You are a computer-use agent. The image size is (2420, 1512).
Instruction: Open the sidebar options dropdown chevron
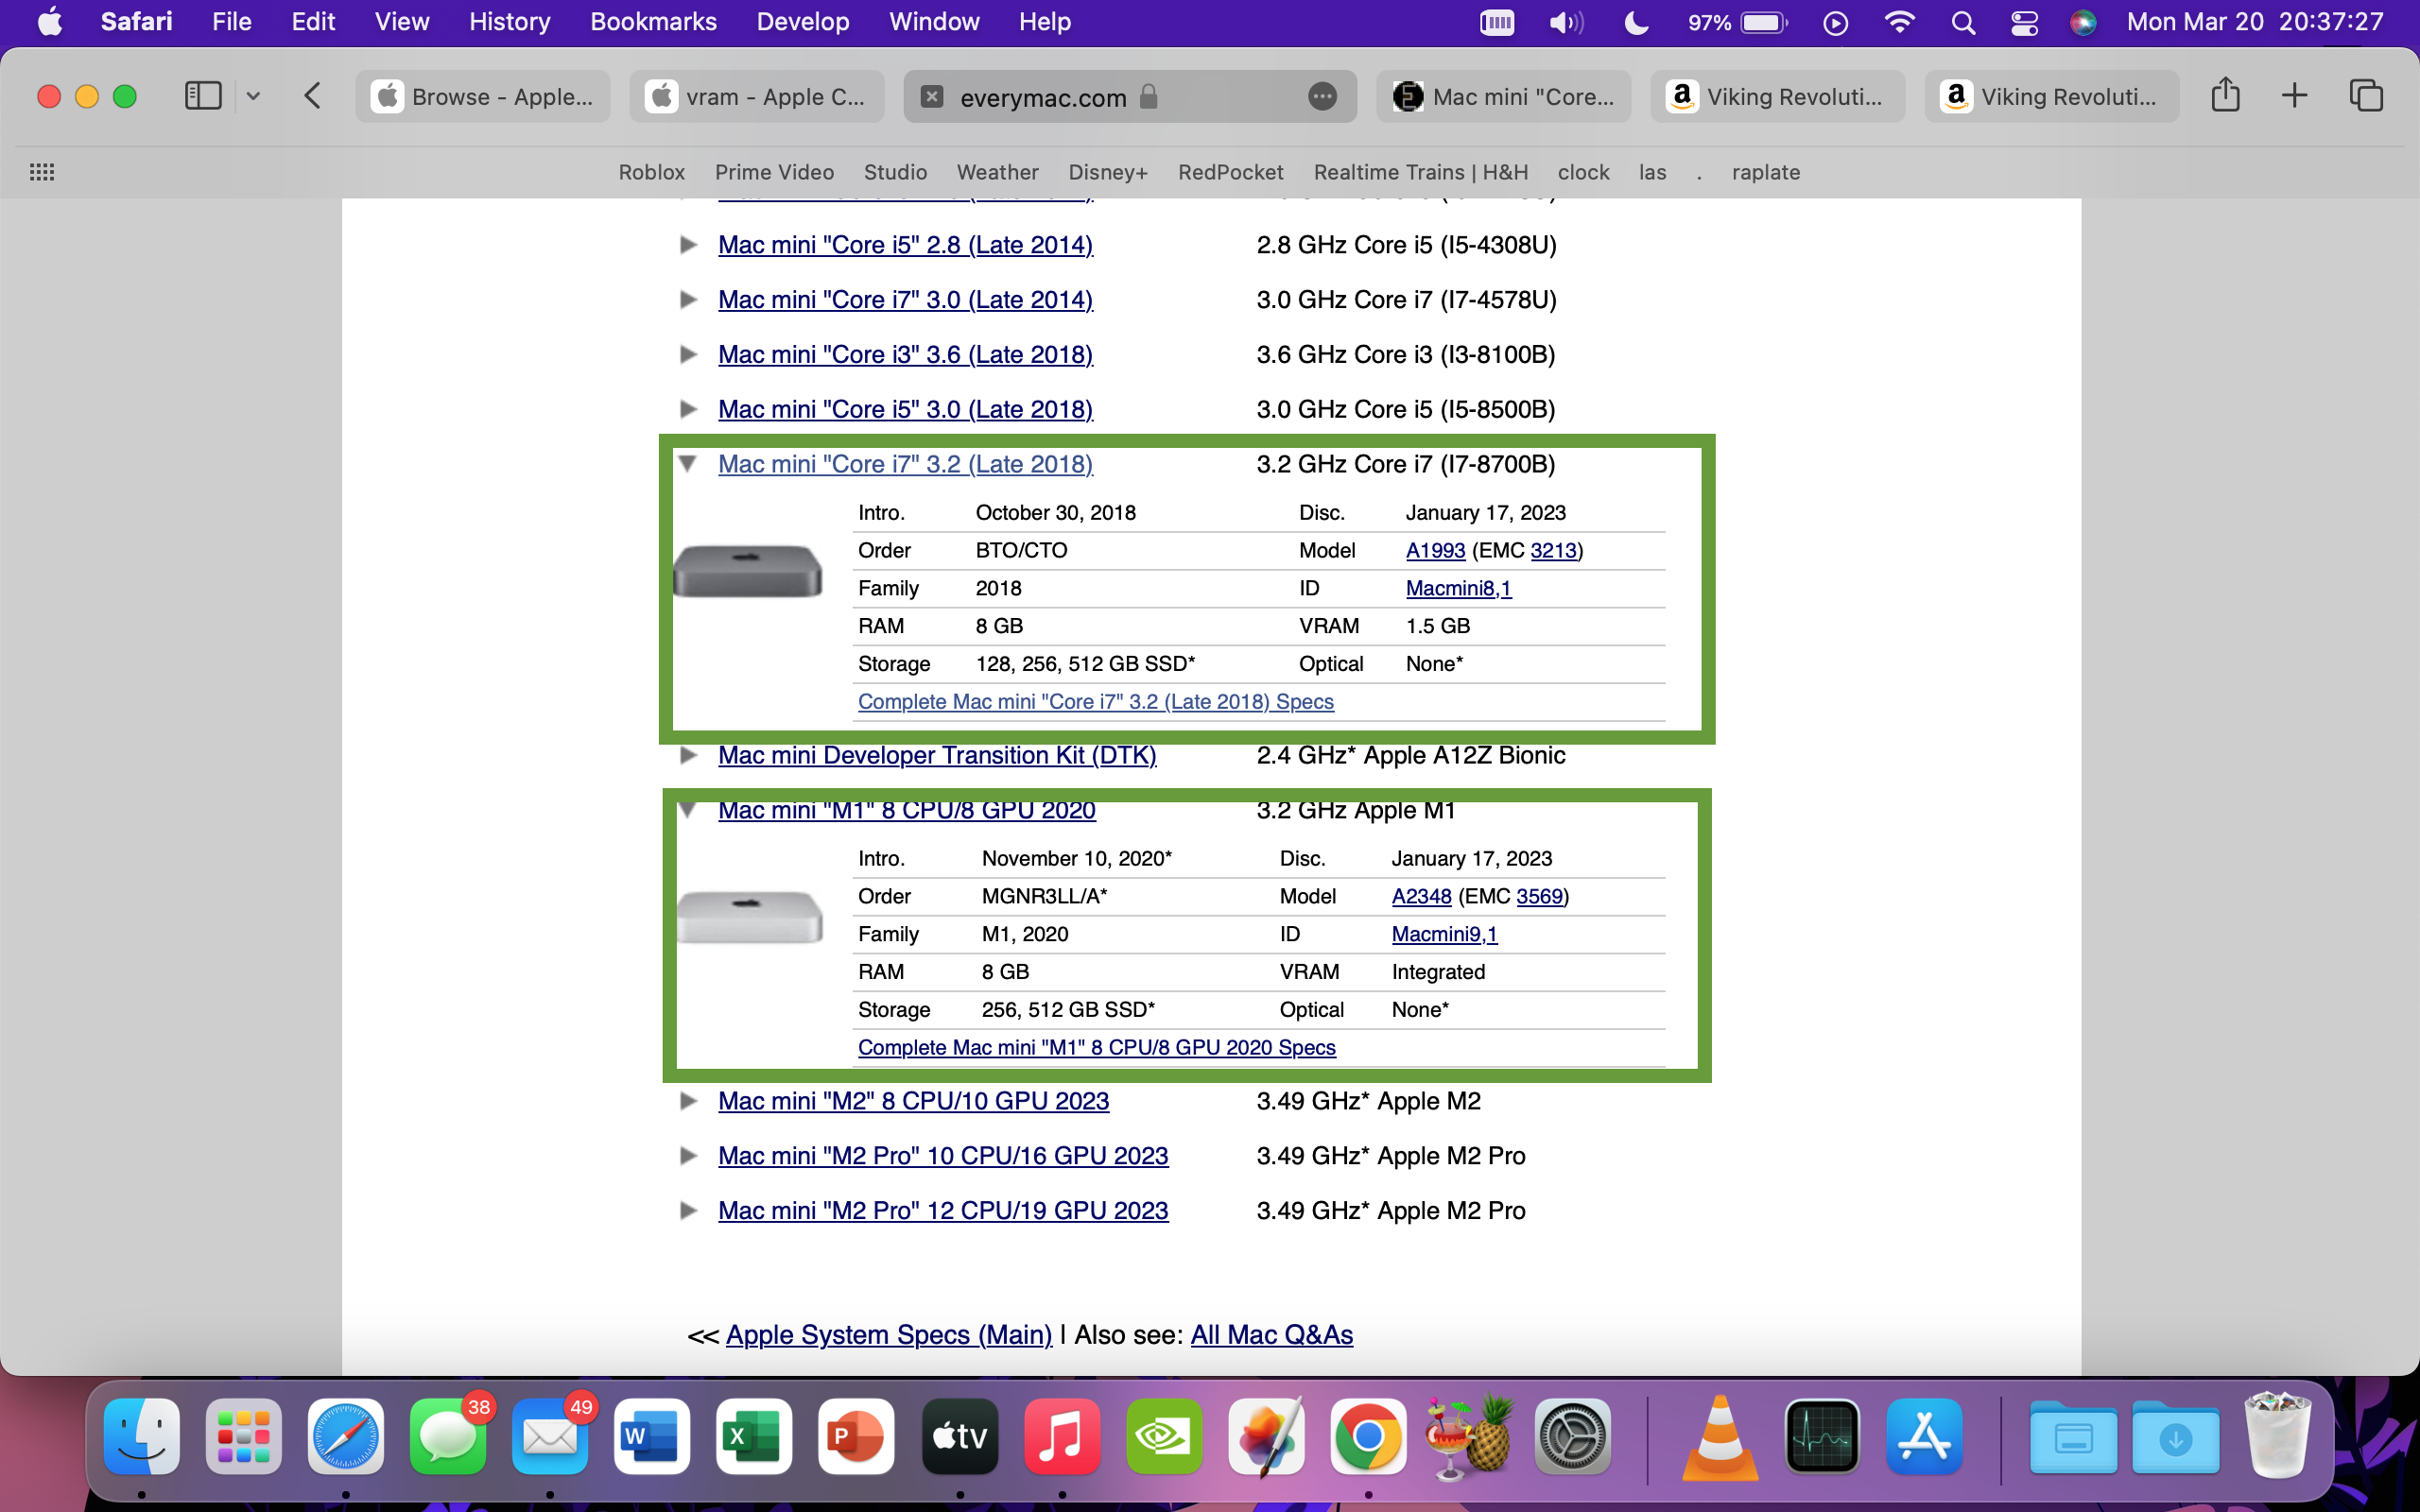(253, 96)
